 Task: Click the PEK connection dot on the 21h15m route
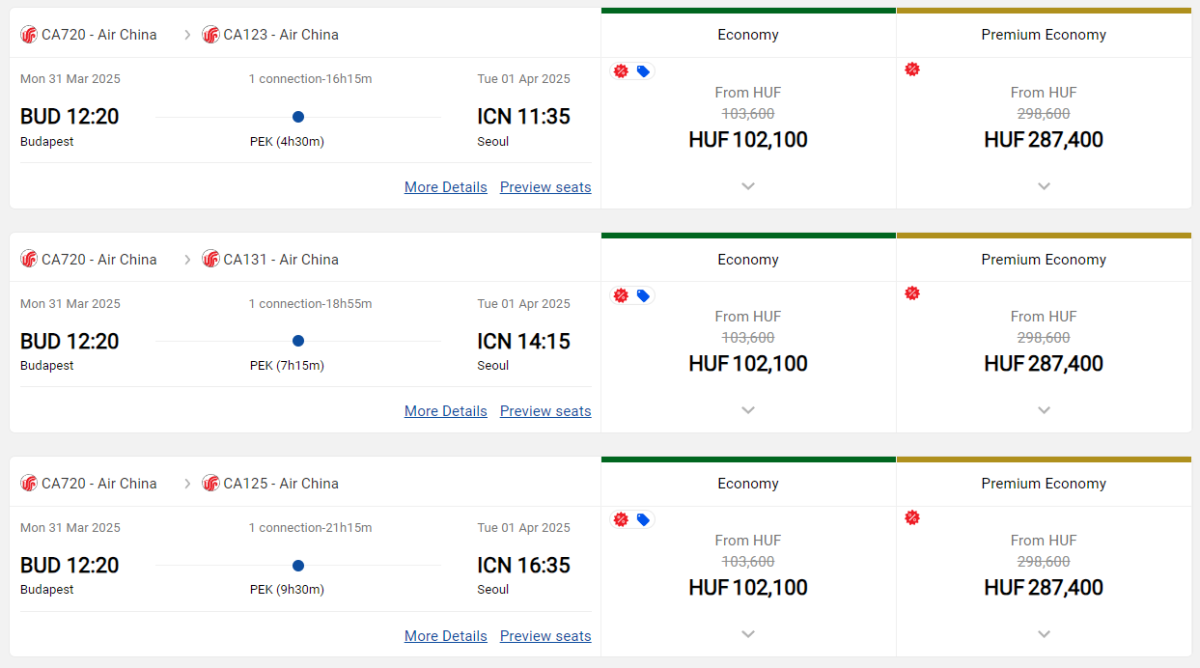pyautogui.click(x=298, y=566)
